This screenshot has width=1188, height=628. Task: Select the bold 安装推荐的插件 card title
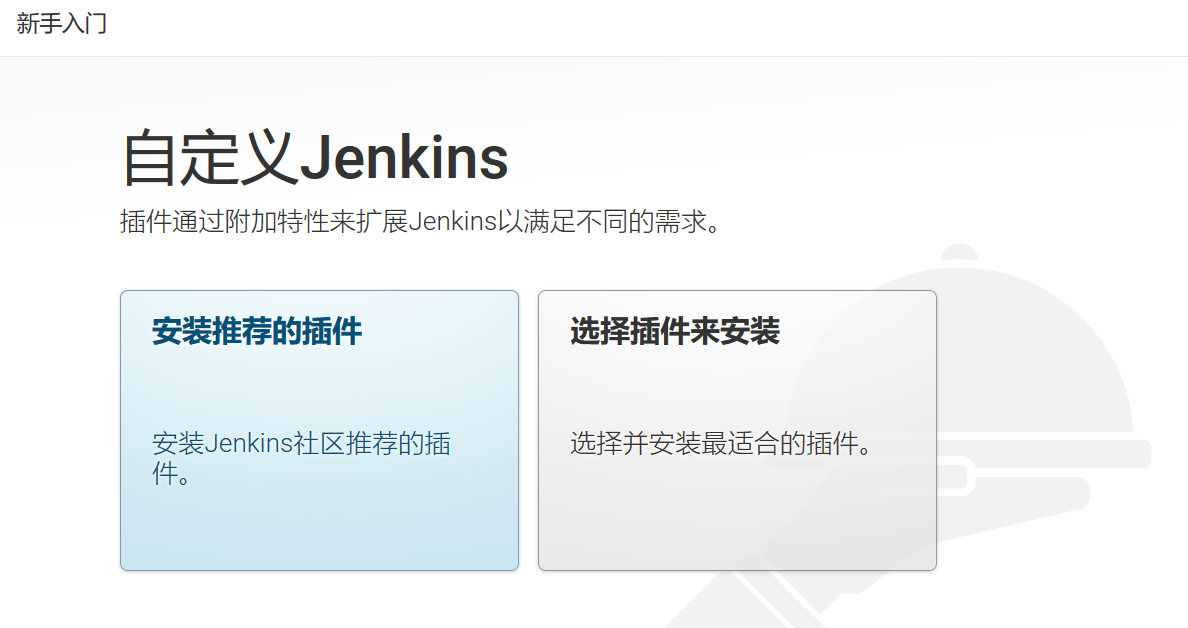[x=257, y=331]
